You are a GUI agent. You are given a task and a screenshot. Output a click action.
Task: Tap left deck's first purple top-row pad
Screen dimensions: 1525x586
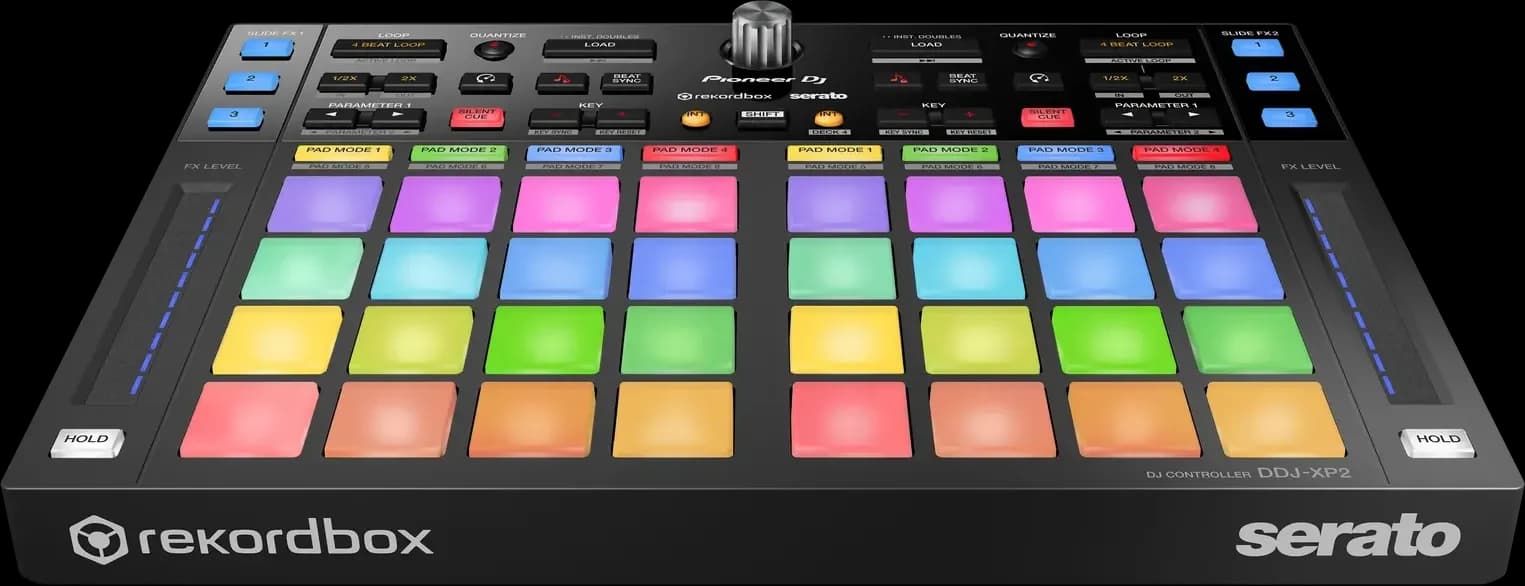click(x=326, y=204)
